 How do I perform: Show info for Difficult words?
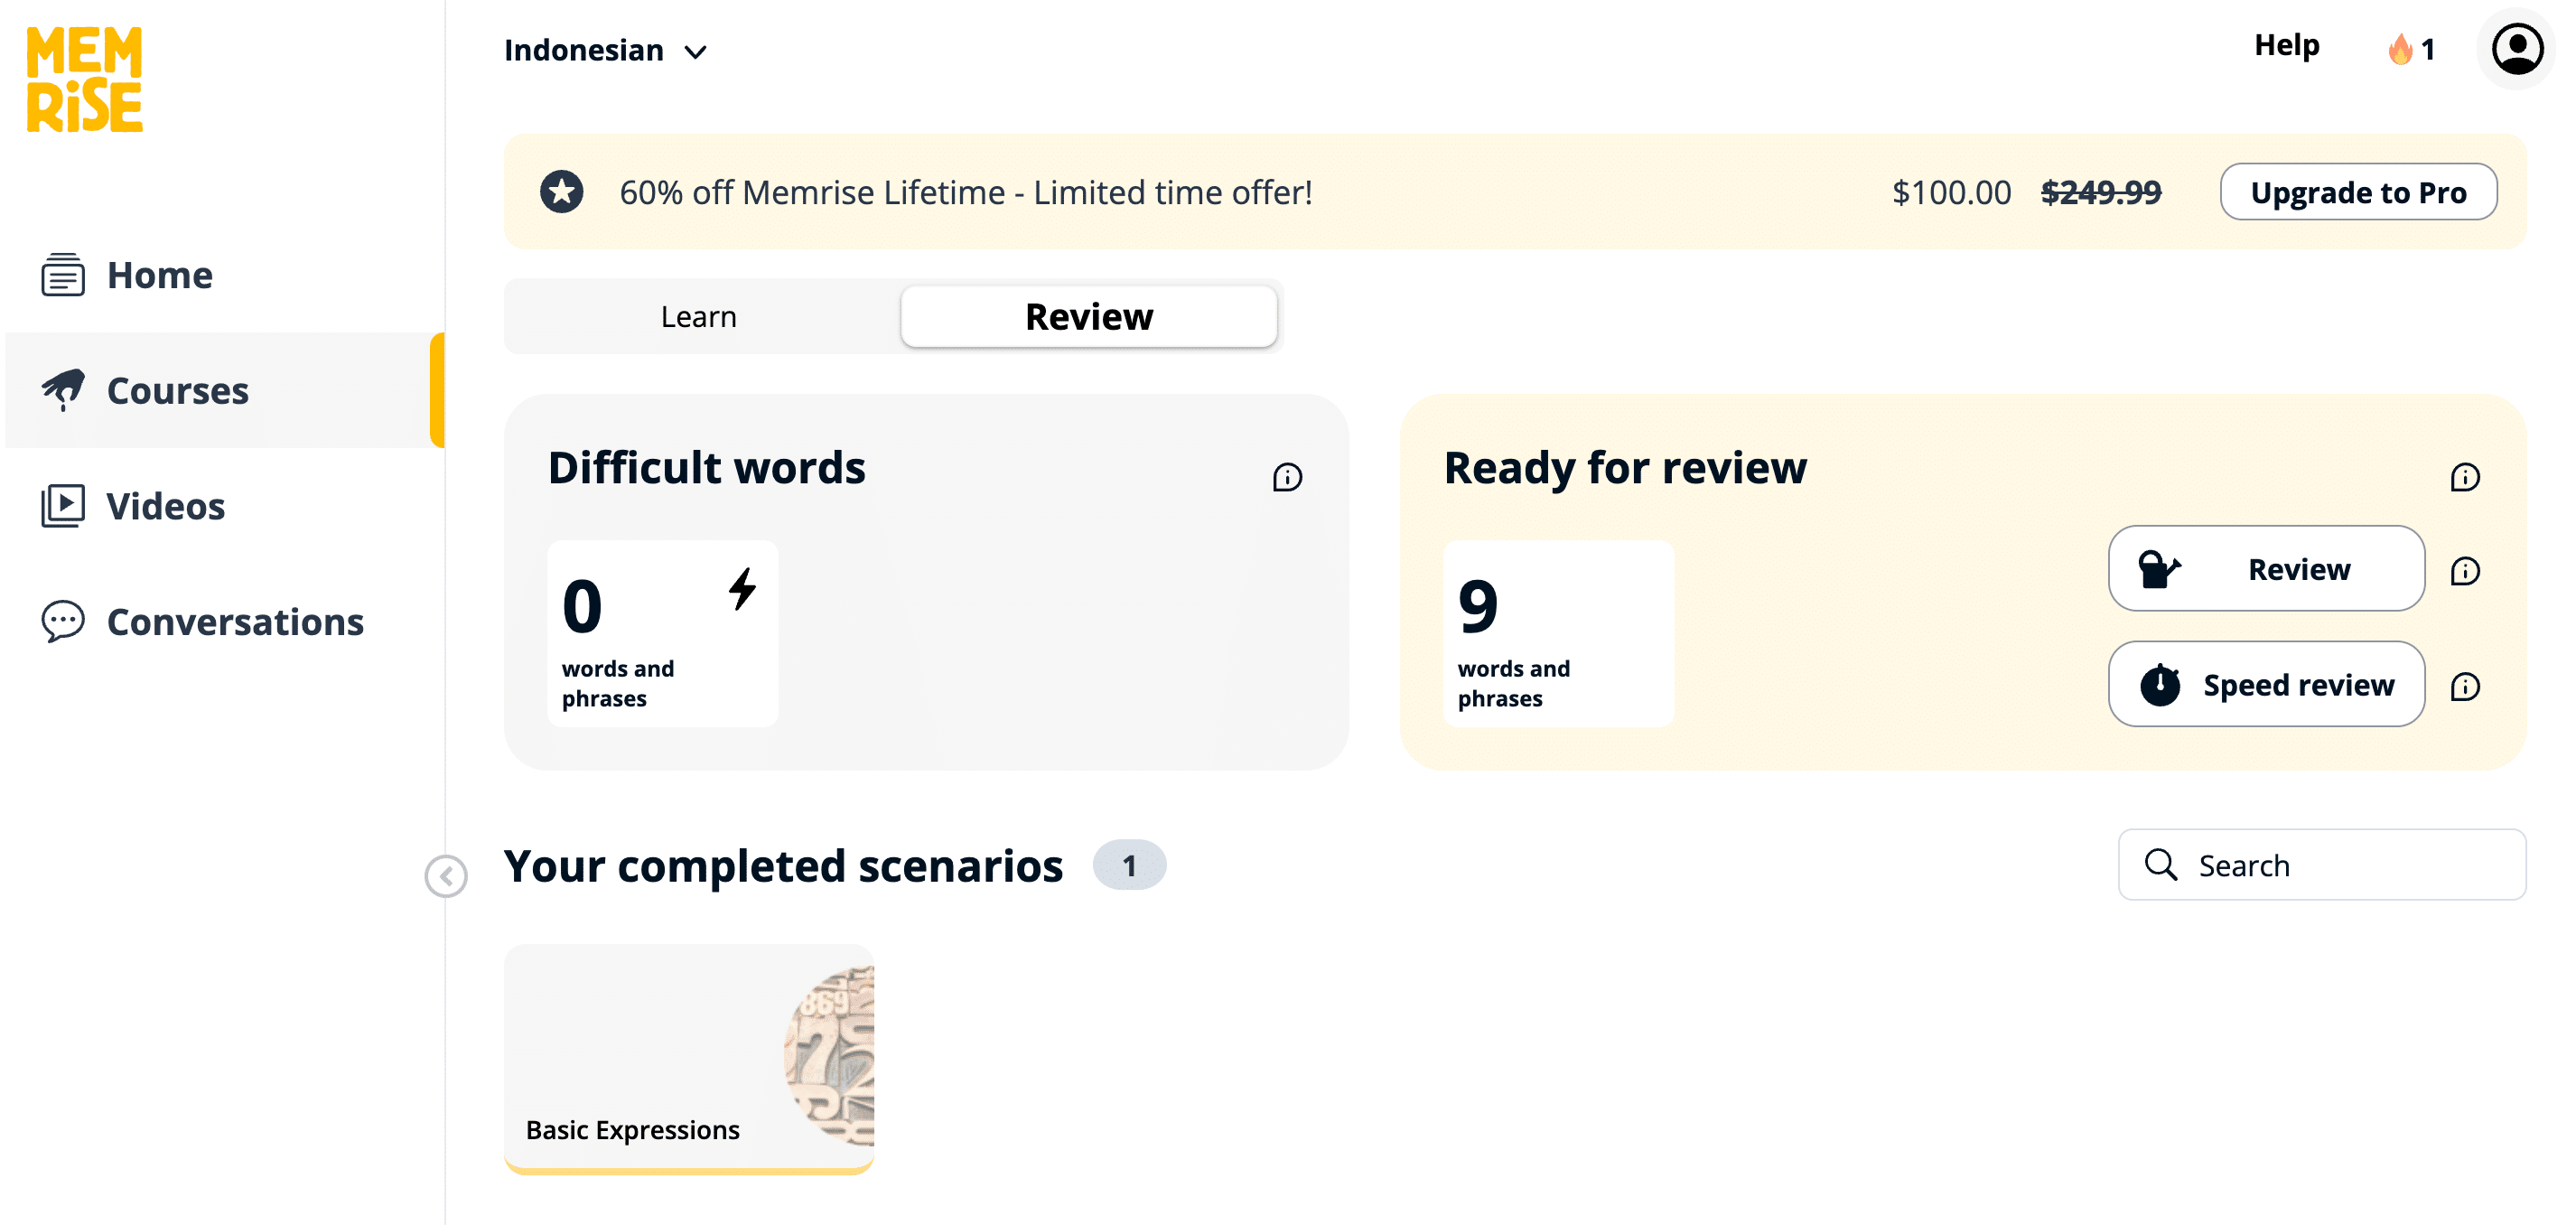tap(1287, 477)
